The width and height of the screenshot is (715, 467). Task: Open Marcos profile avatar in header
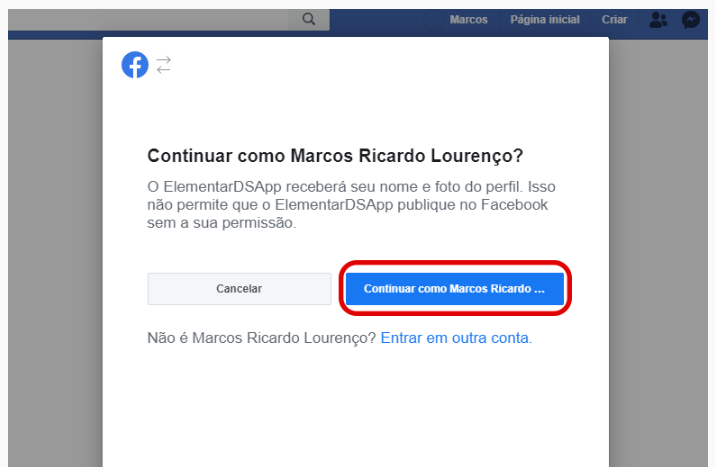(433, 20)
